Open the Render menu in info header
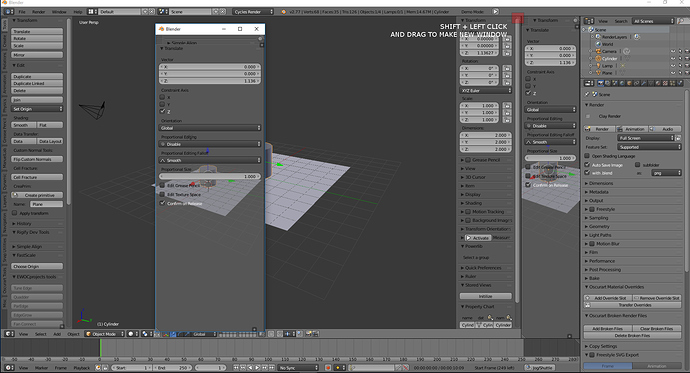 39,12
